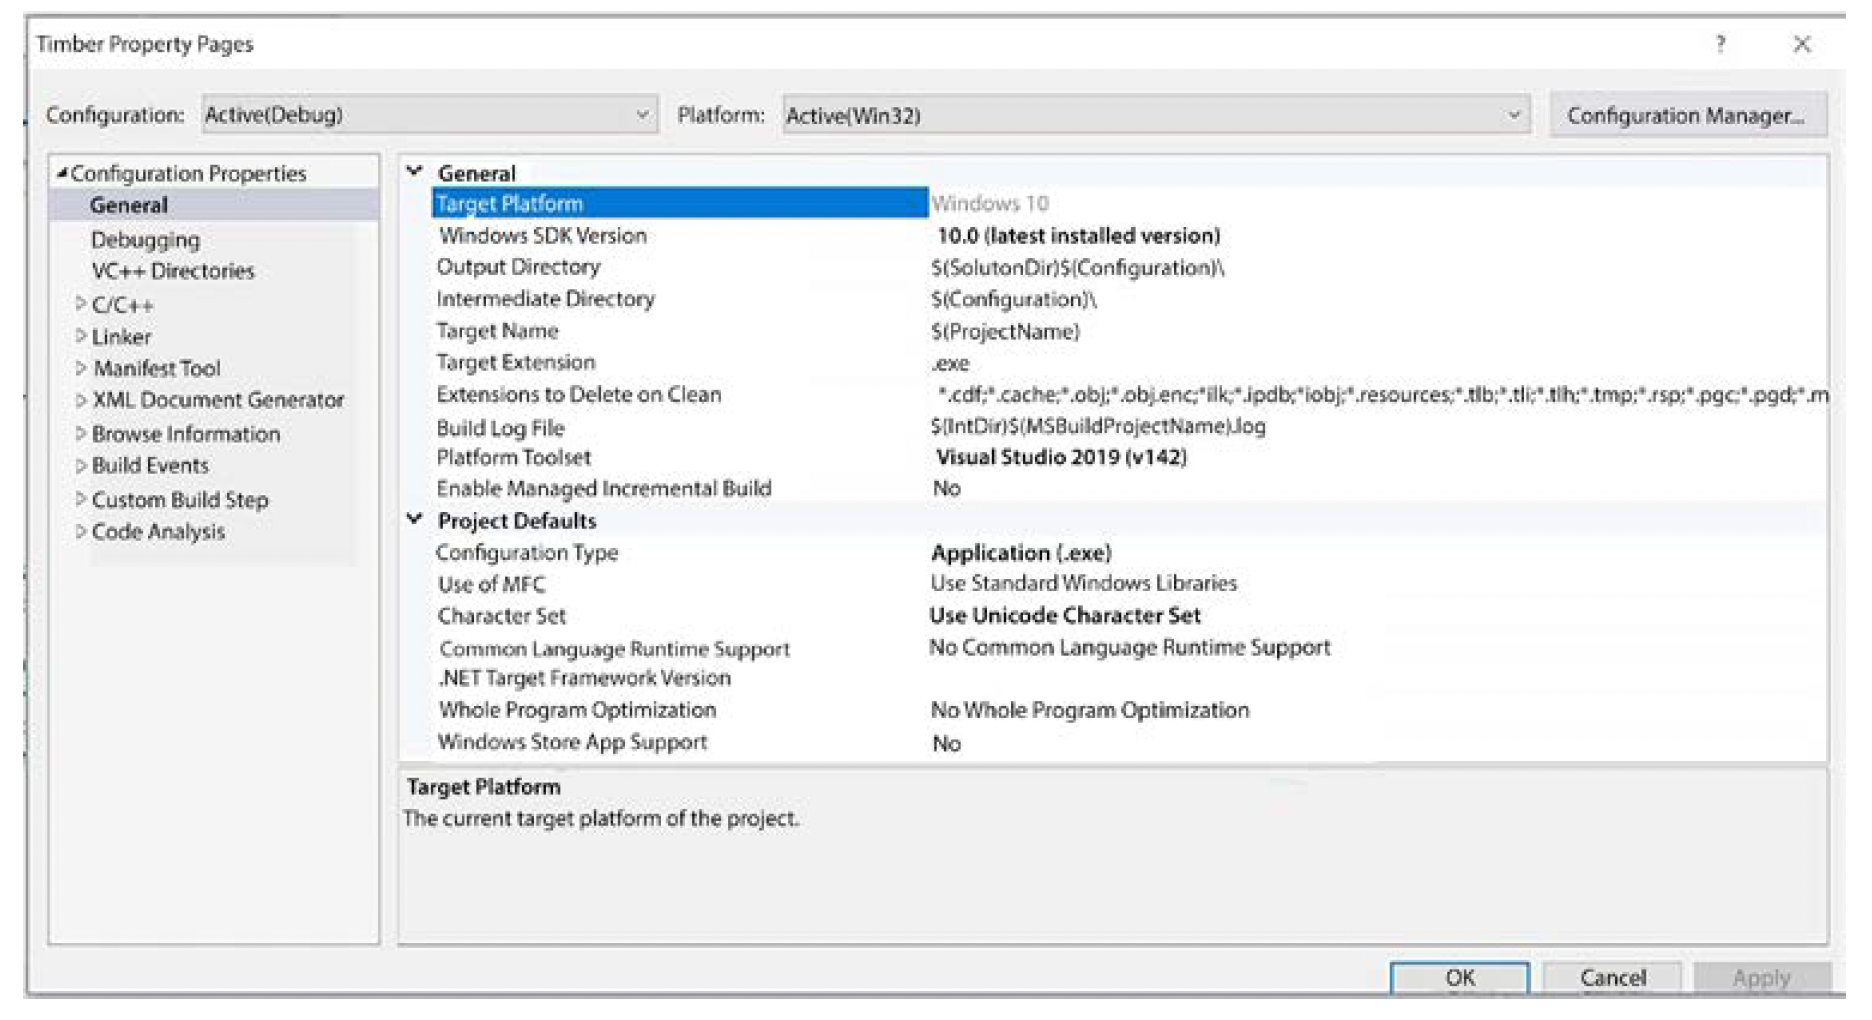Expand the Manifest Tool node

tap(81, 368)
